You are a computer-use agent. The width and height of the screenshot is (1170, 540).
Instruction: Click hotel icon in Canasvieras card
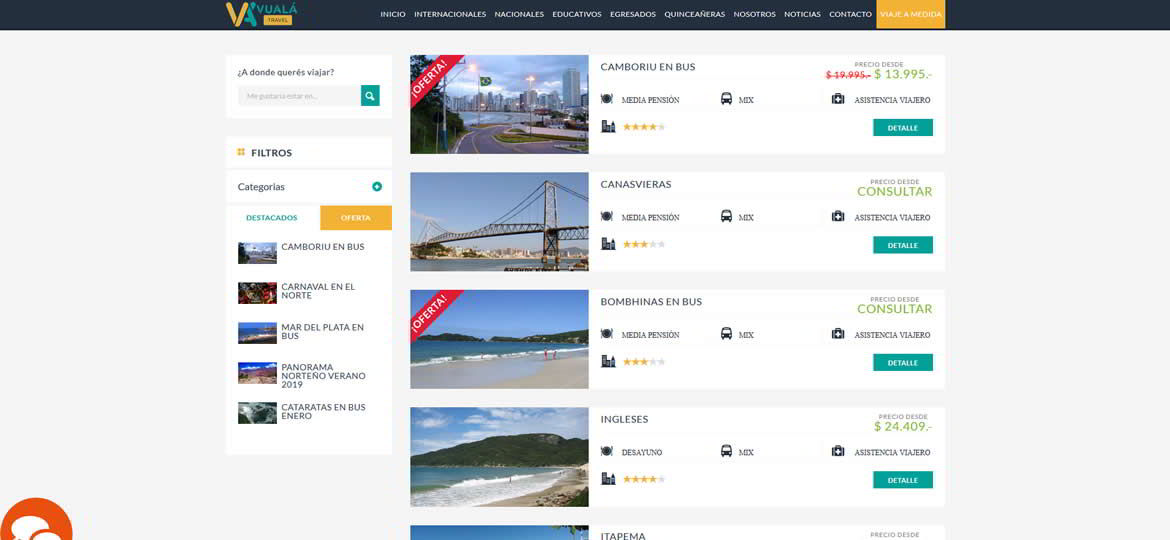tap(608, 244)
